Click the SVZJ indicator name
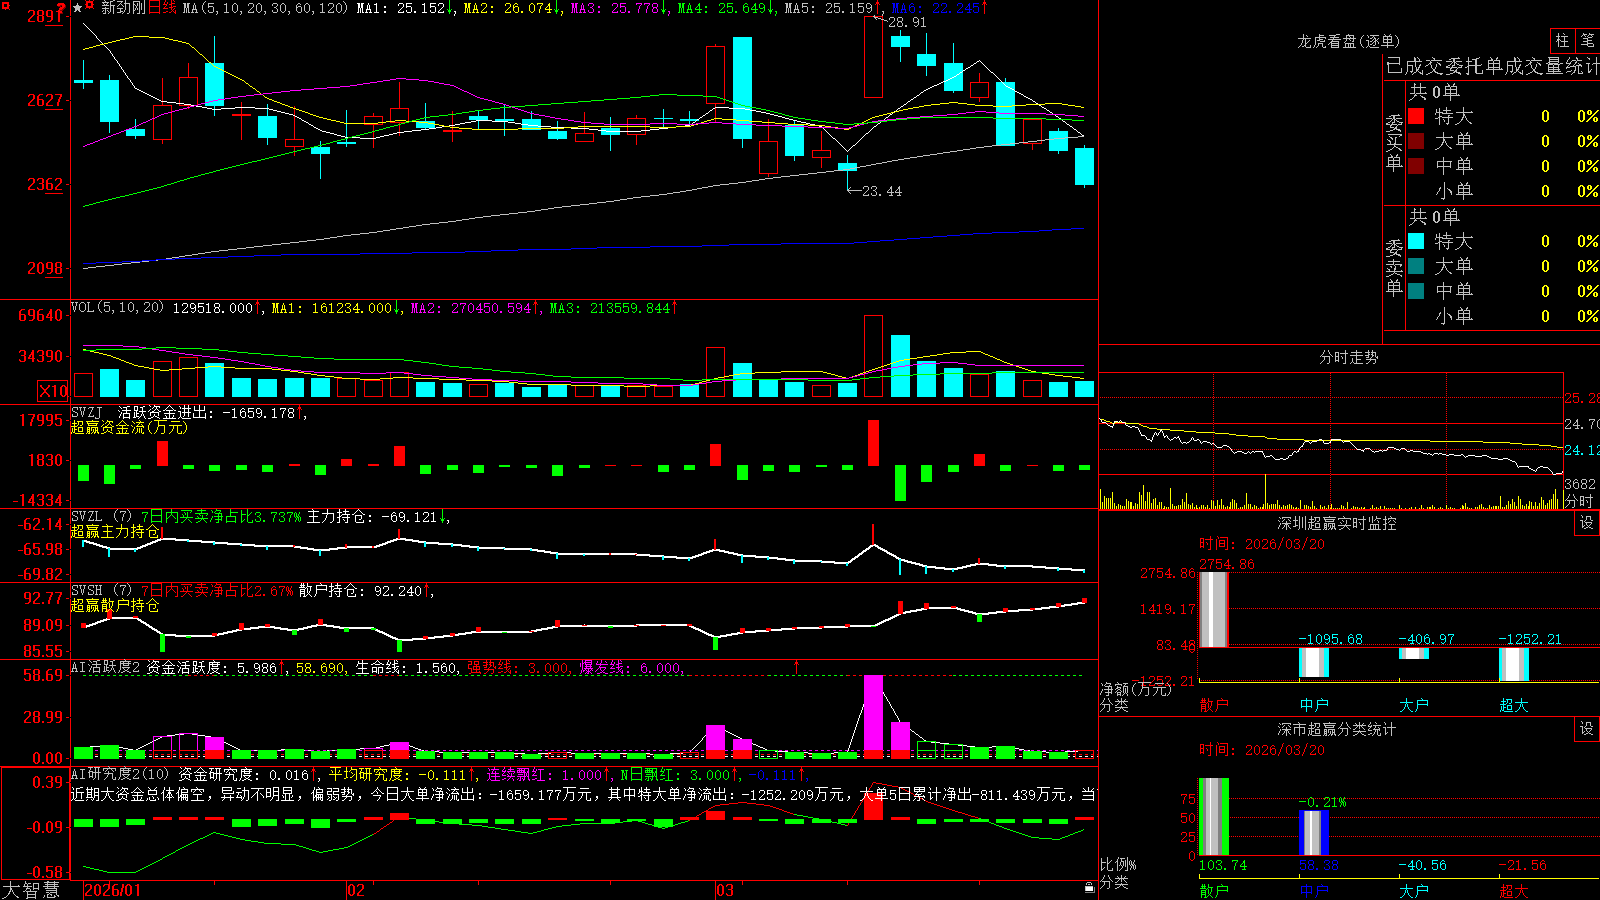1600x900 pixels. [x=87, y=412]
